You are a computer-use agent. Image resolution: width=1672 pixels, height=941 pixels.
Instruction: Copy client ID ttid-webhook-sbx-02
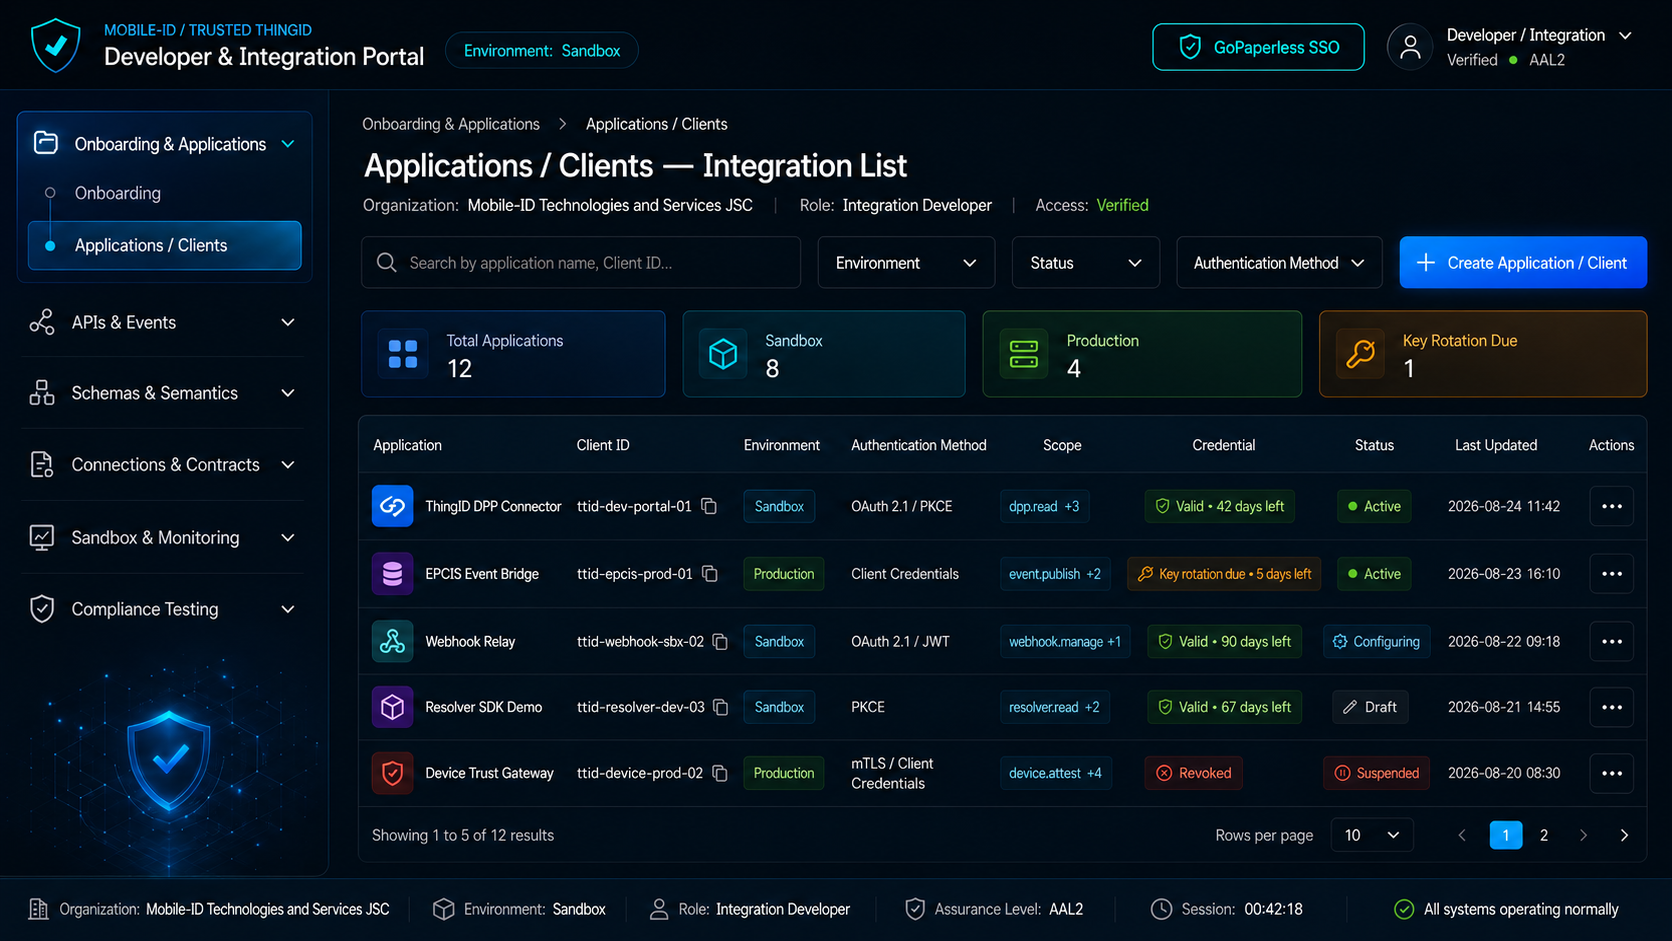click(720, 641)
